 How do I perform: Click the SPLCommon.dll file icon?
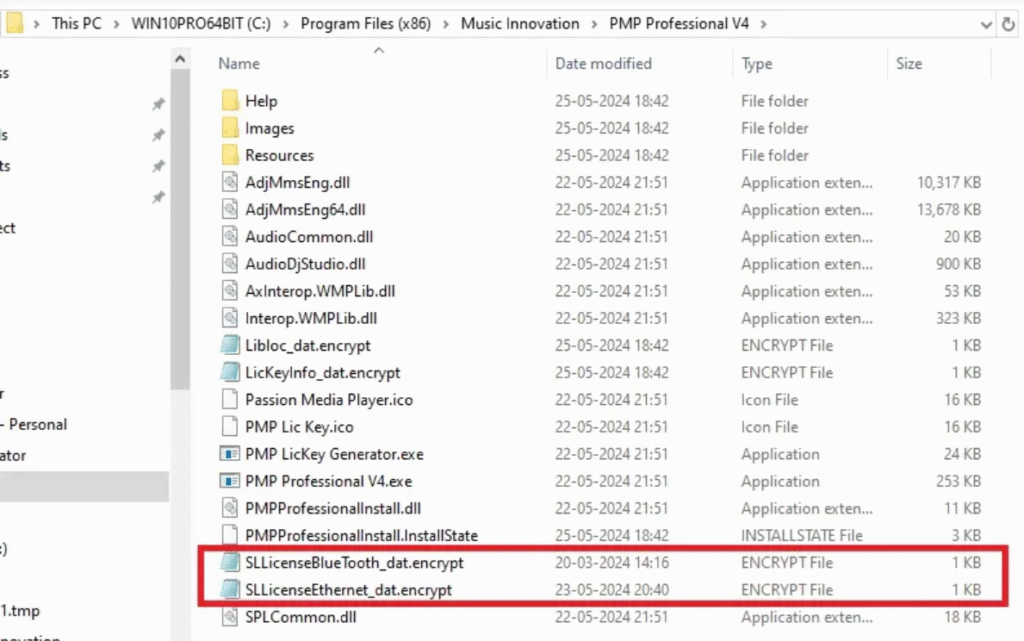tap(230, 617)
